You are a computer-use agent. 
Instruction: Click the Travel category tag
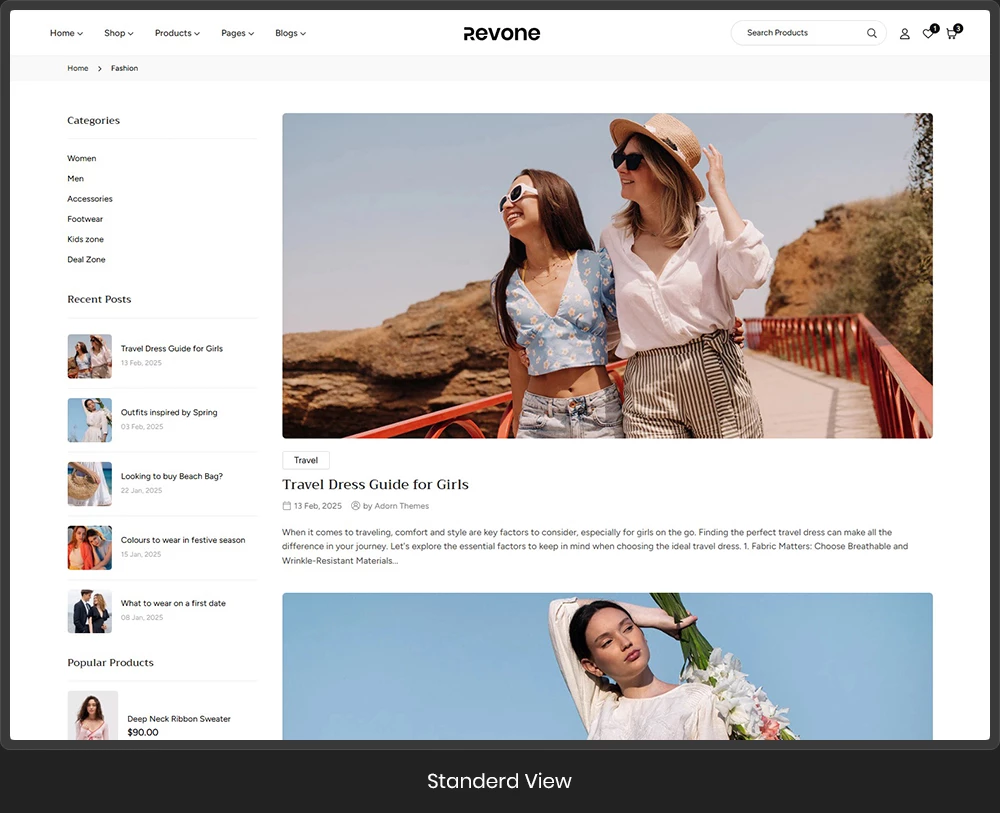tap(305, 460)
